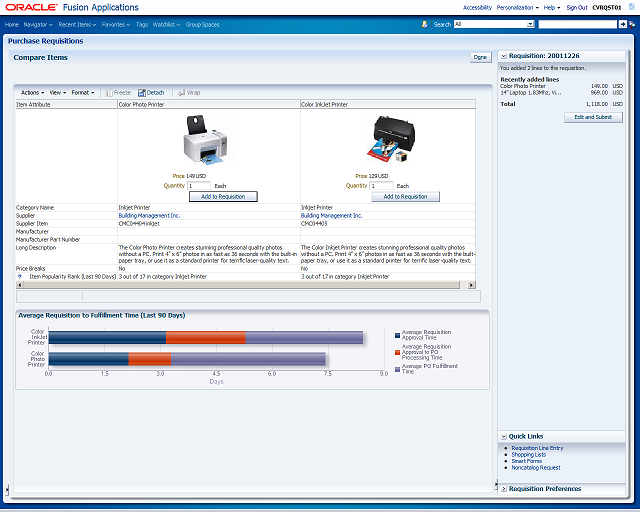Click the left-edge panel splitter arrow at bottom

click(x=7, y=489)
